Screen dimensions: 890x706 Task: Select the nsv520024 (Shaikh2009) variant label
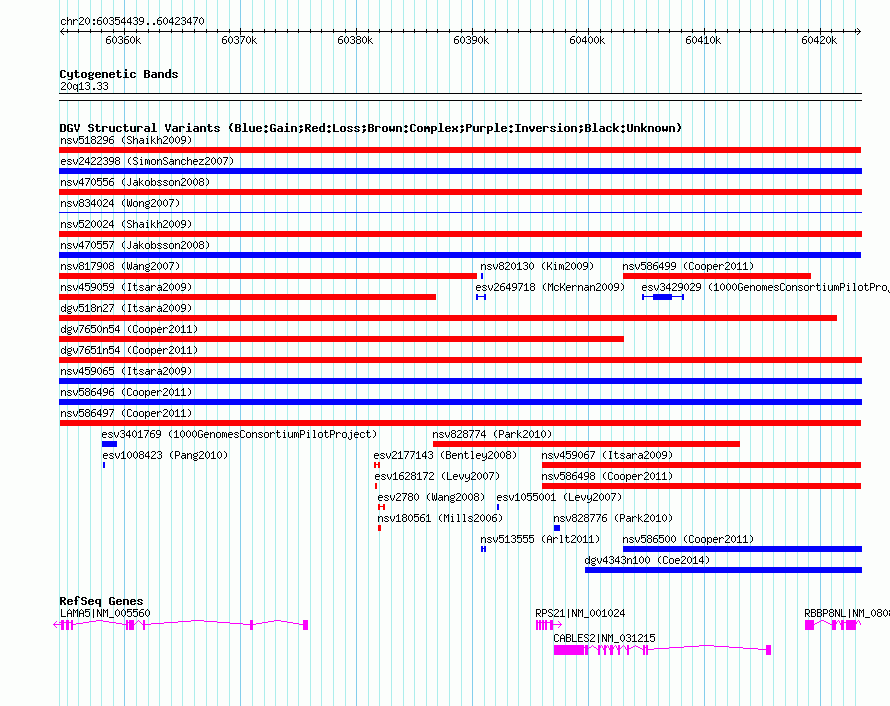pos(126,224)
